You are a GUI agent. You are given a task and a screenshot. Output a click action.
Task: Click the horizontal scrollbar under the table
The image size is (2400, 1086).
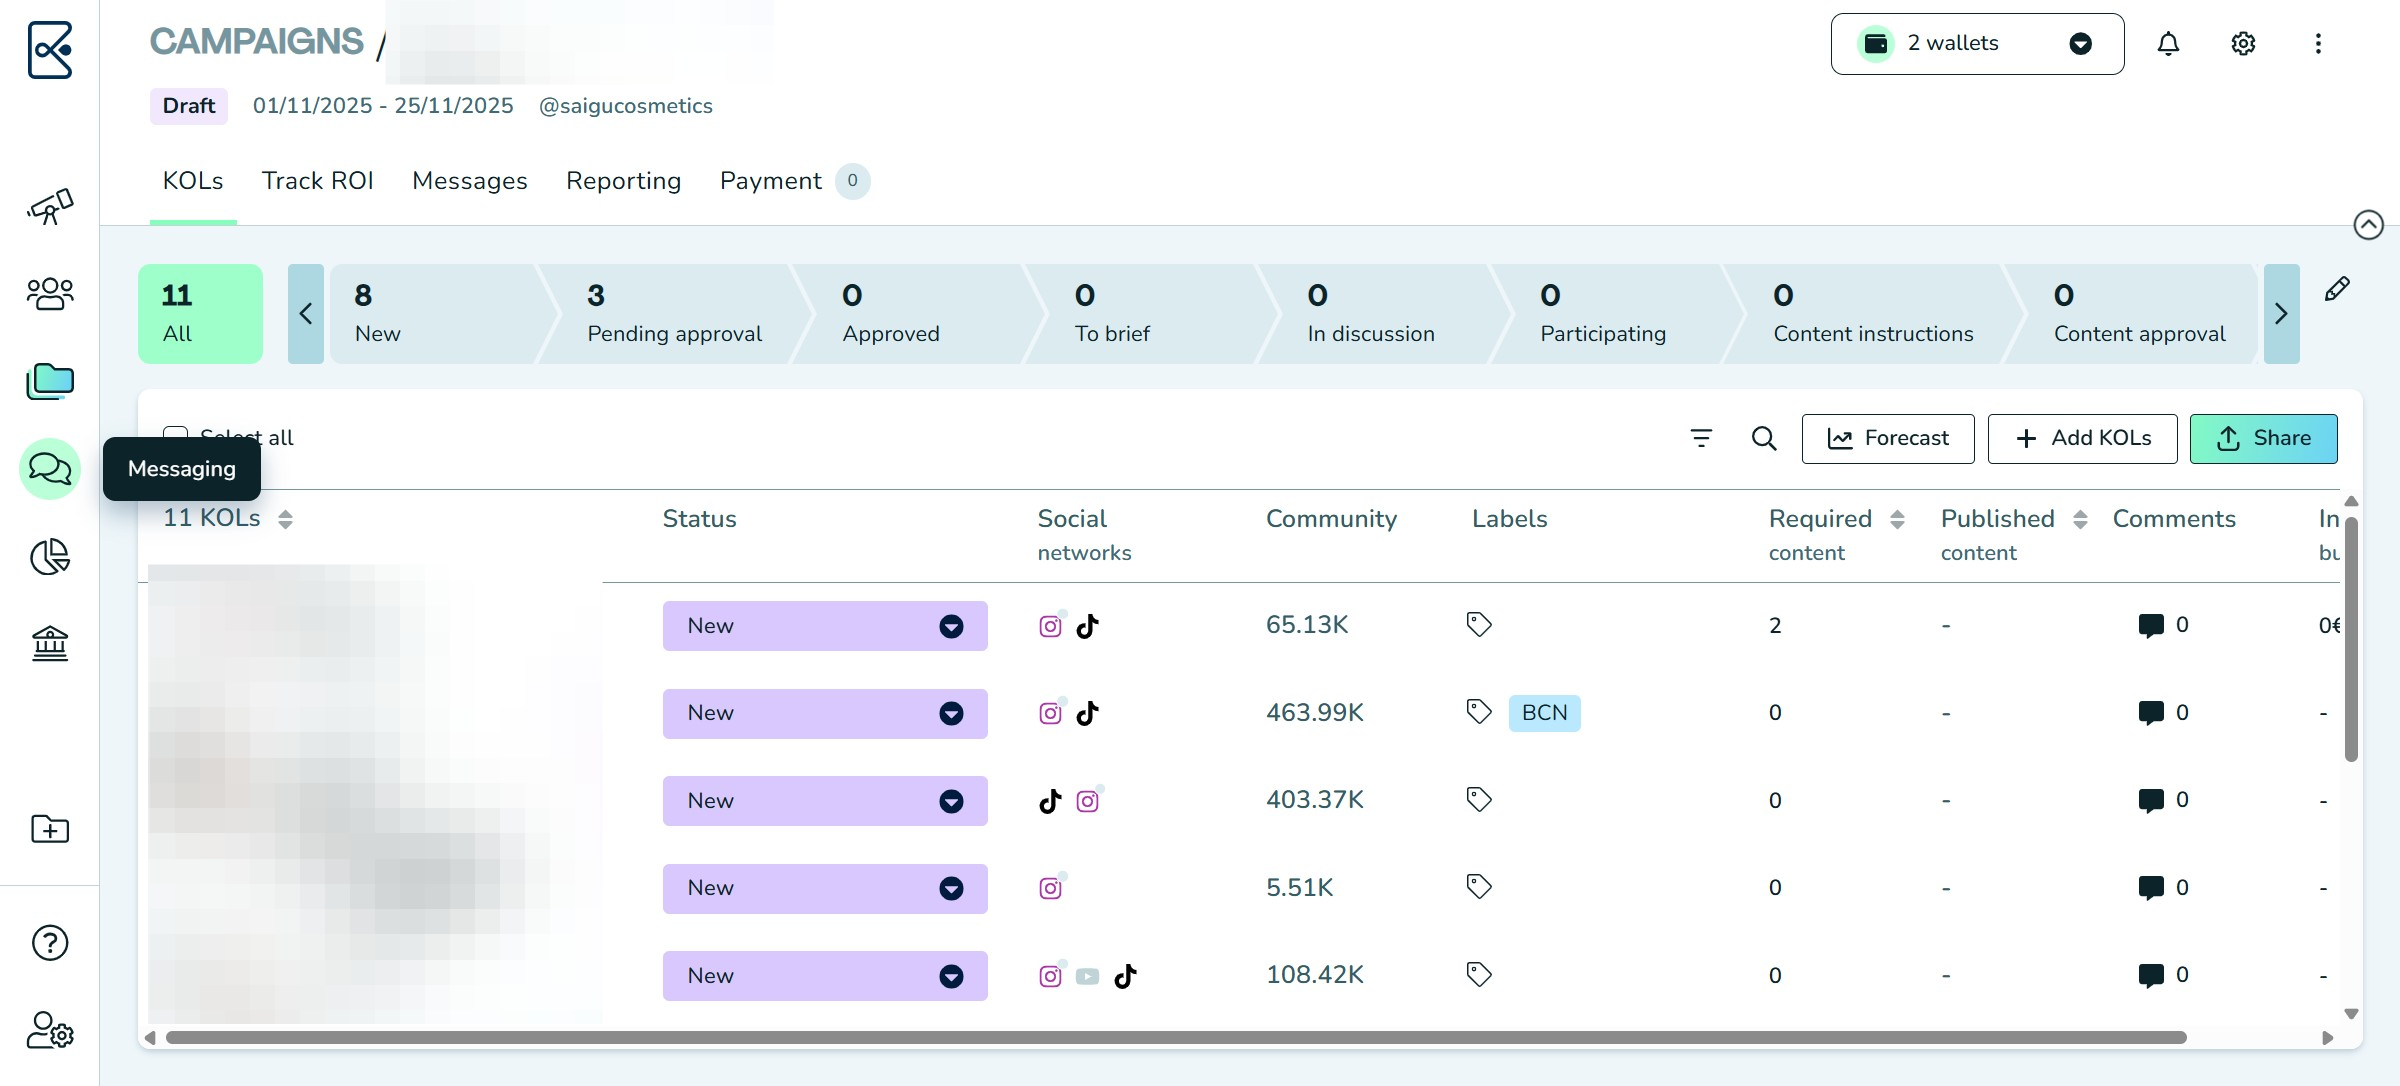1175,1038
